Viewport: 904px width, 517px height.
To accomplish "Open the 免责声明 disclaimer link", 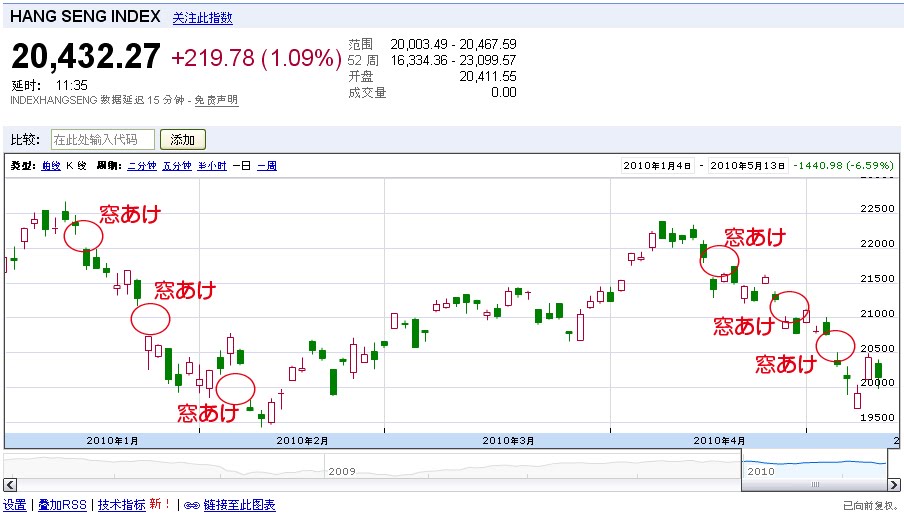I will click(x=216, y=100).
